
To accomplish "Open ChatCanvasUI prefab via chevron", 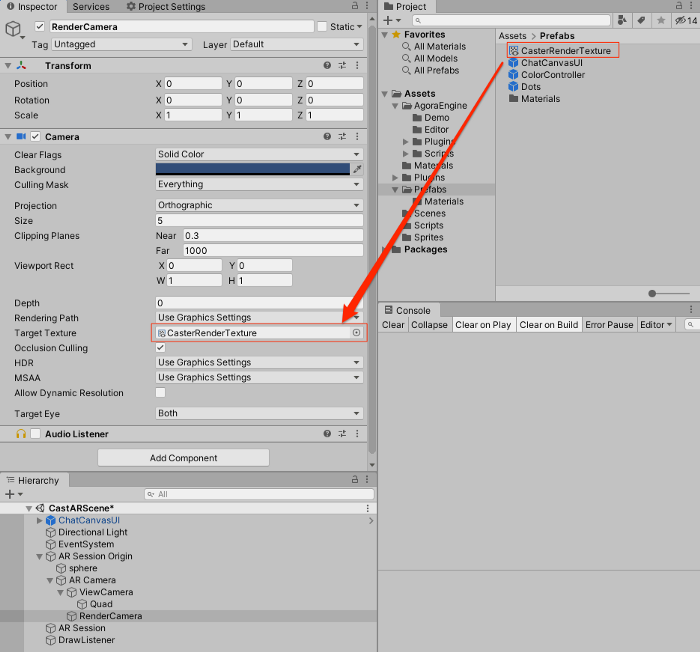I will pos(371,520).
